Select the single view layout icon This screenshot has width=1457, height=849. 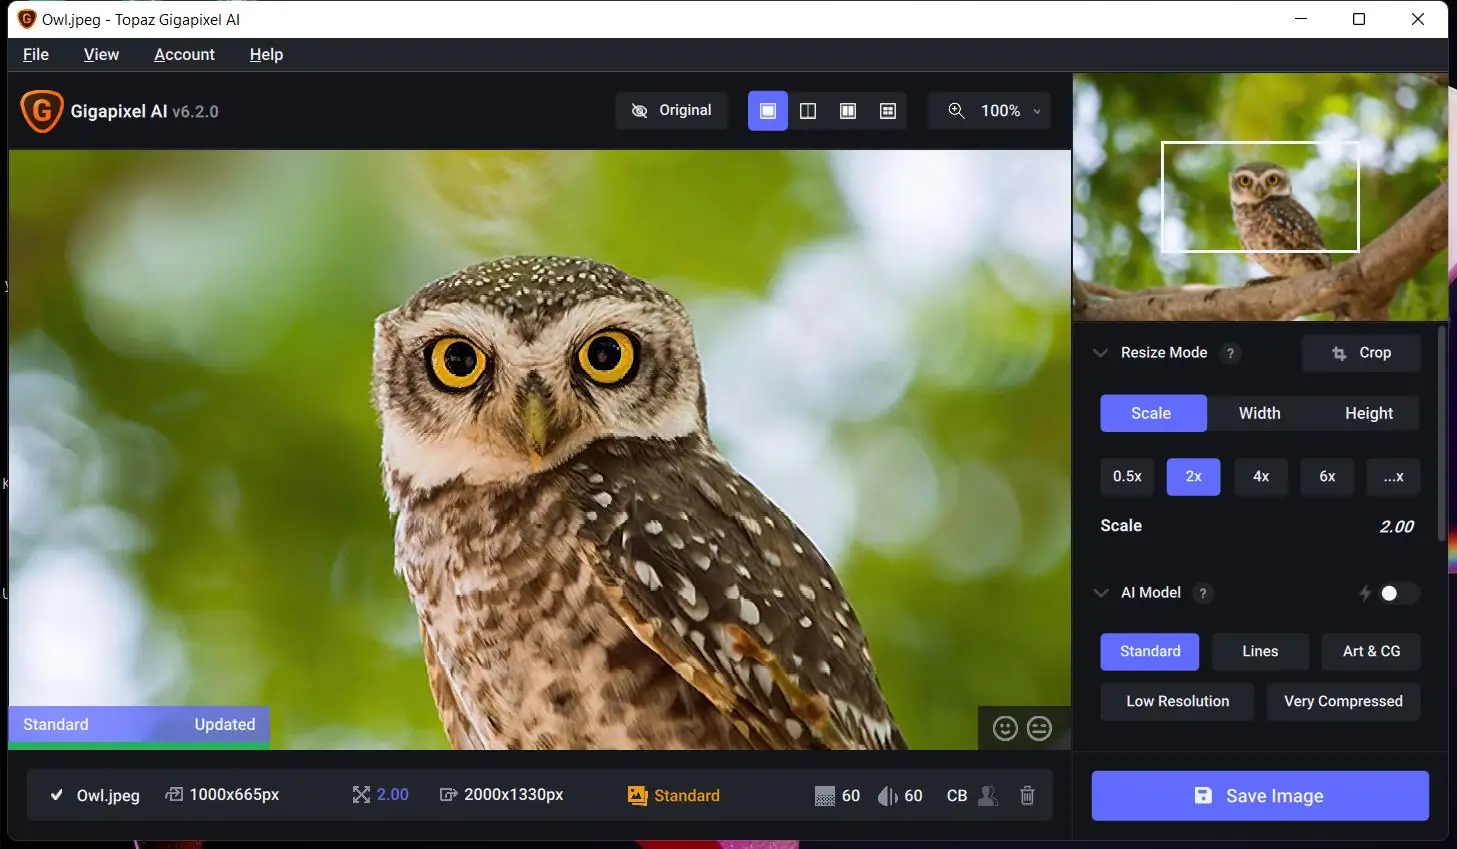(768, 111)
